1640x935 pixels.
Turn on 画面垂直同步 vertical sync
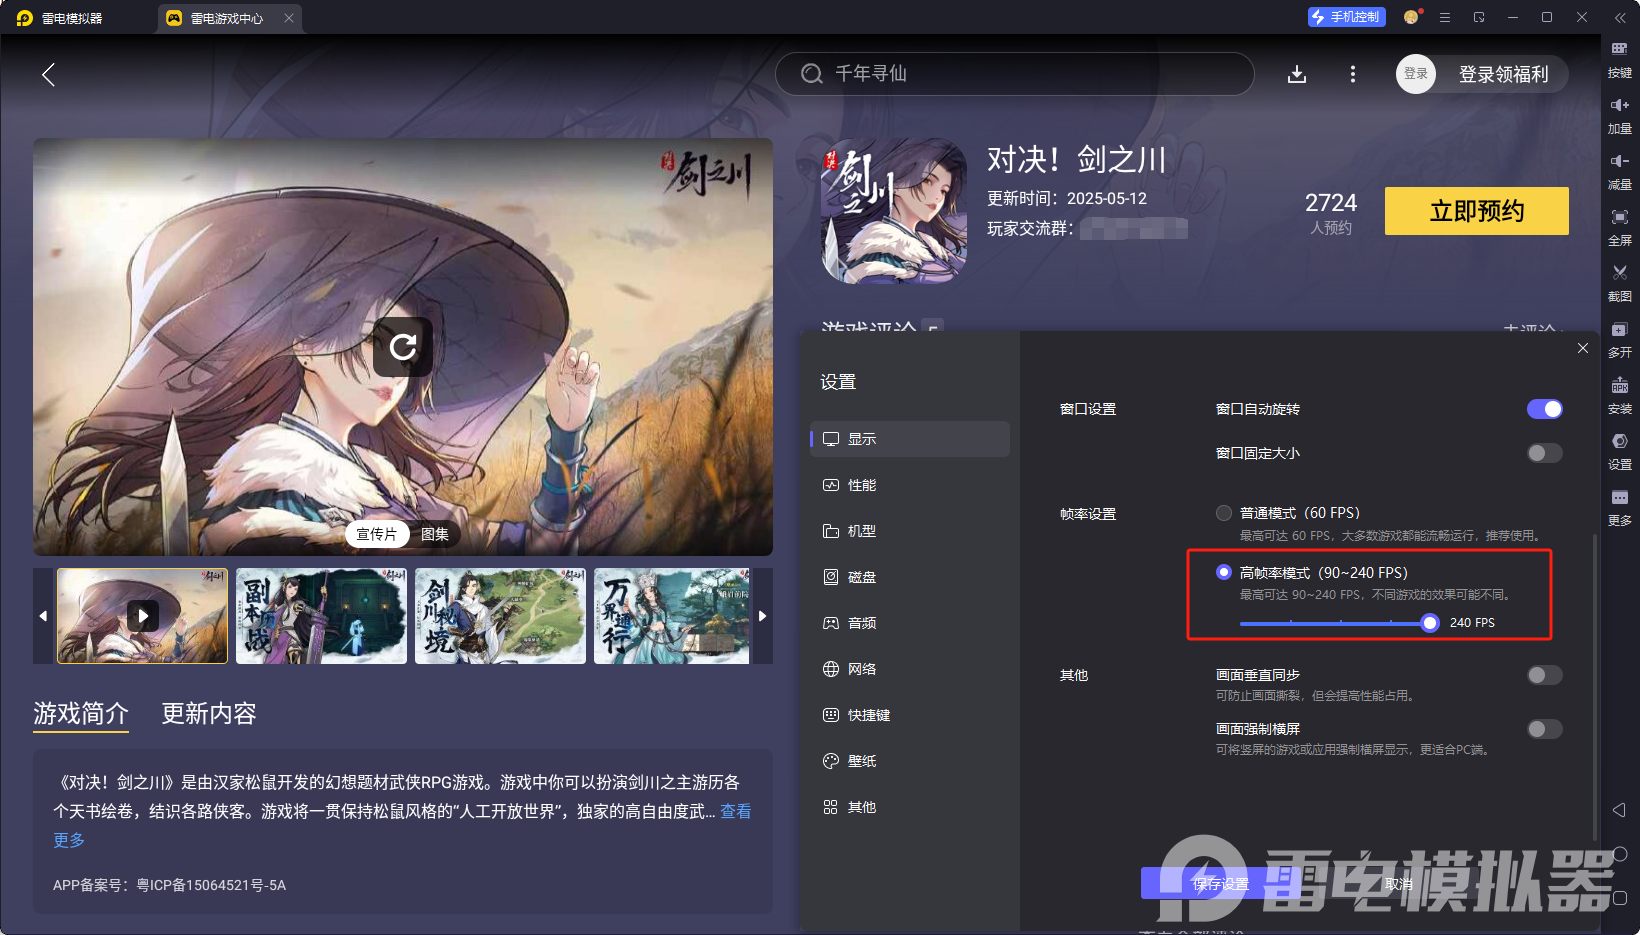tap(1543, 675)
